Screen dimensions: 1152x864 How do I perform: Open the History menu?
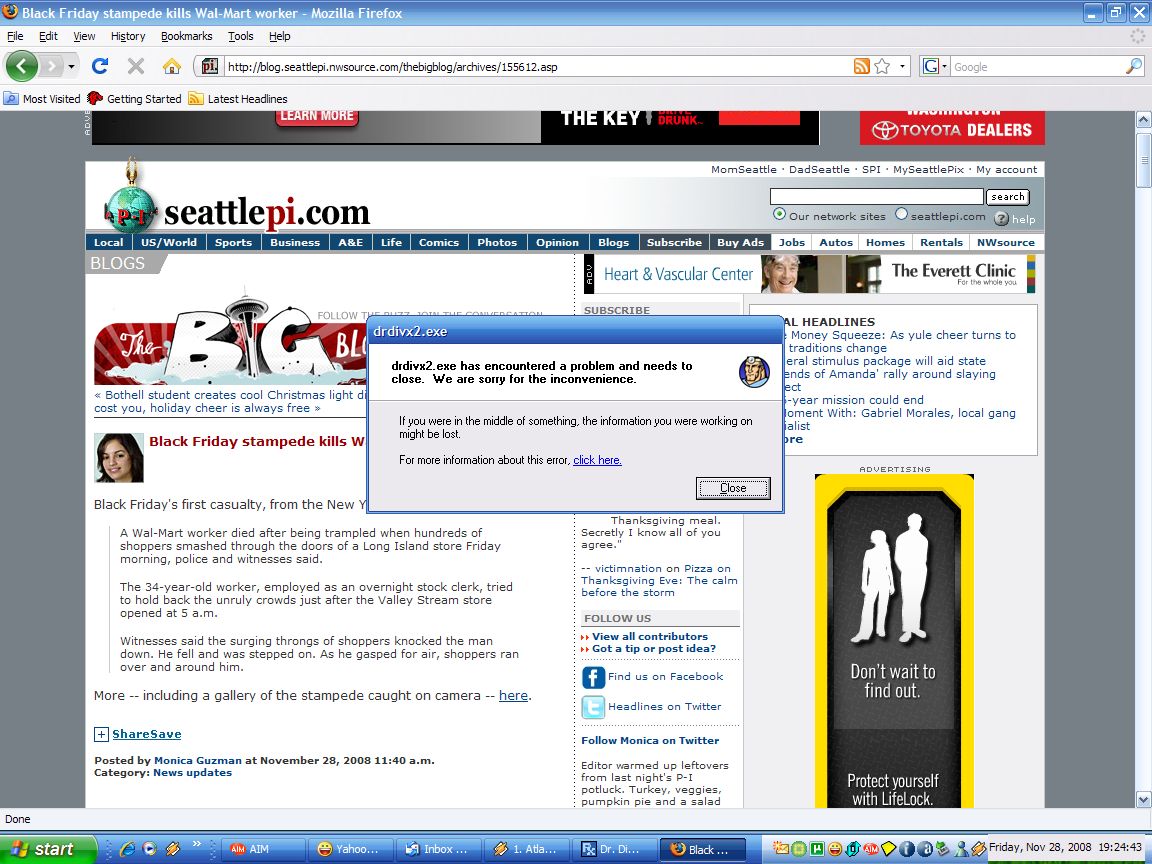(128, 36)
